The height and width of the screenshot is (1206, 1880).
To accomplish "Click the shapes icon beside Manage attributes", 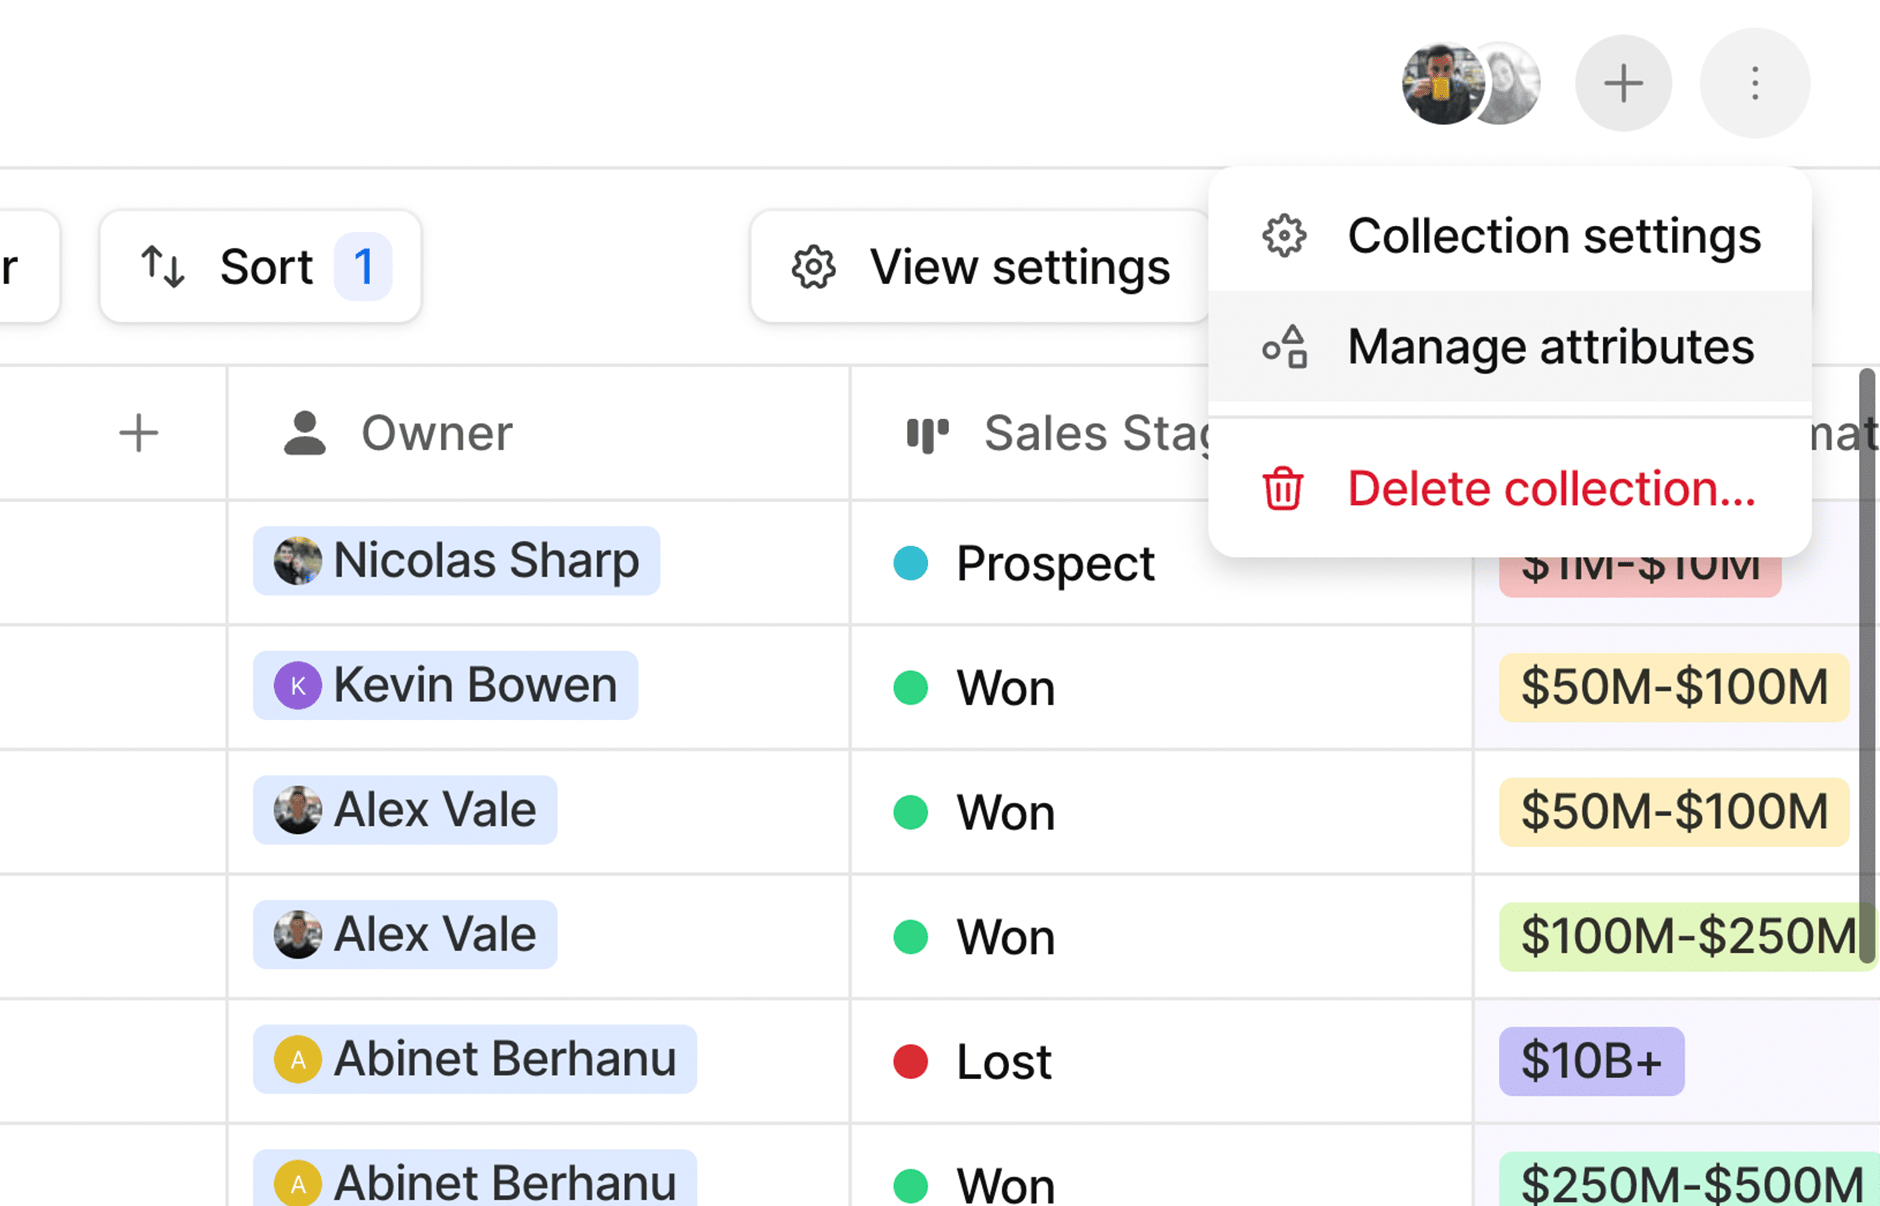I will point(1284,347).
